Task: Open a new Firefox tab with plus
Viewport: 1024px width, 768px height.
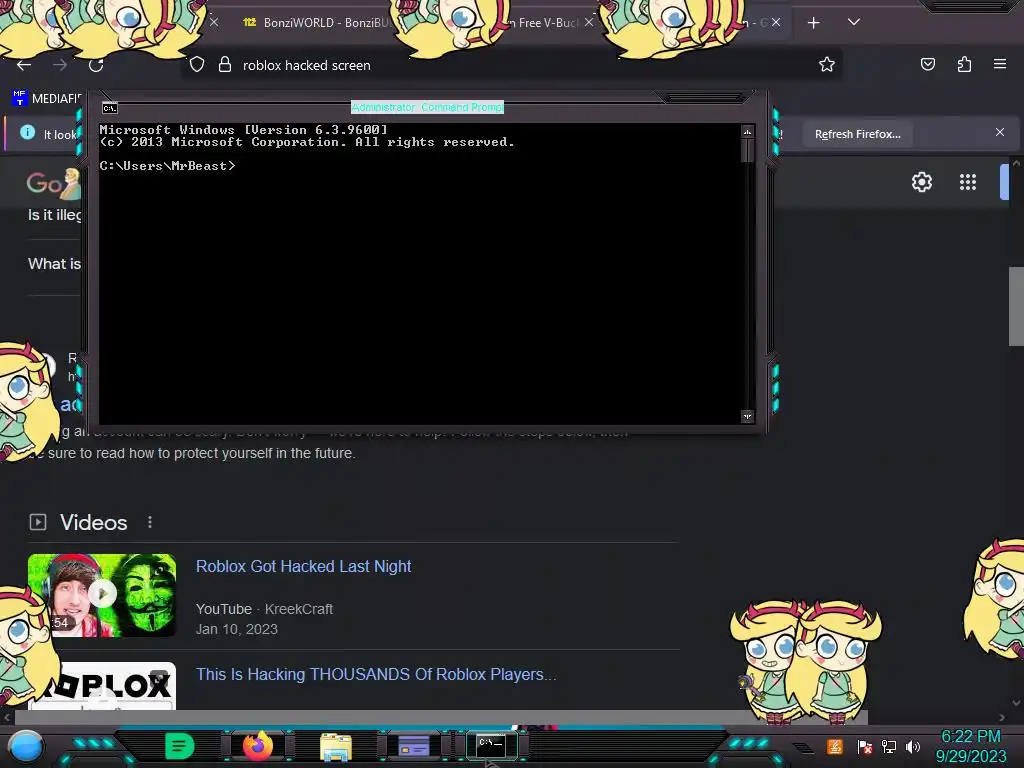Action: pos(813,23)
